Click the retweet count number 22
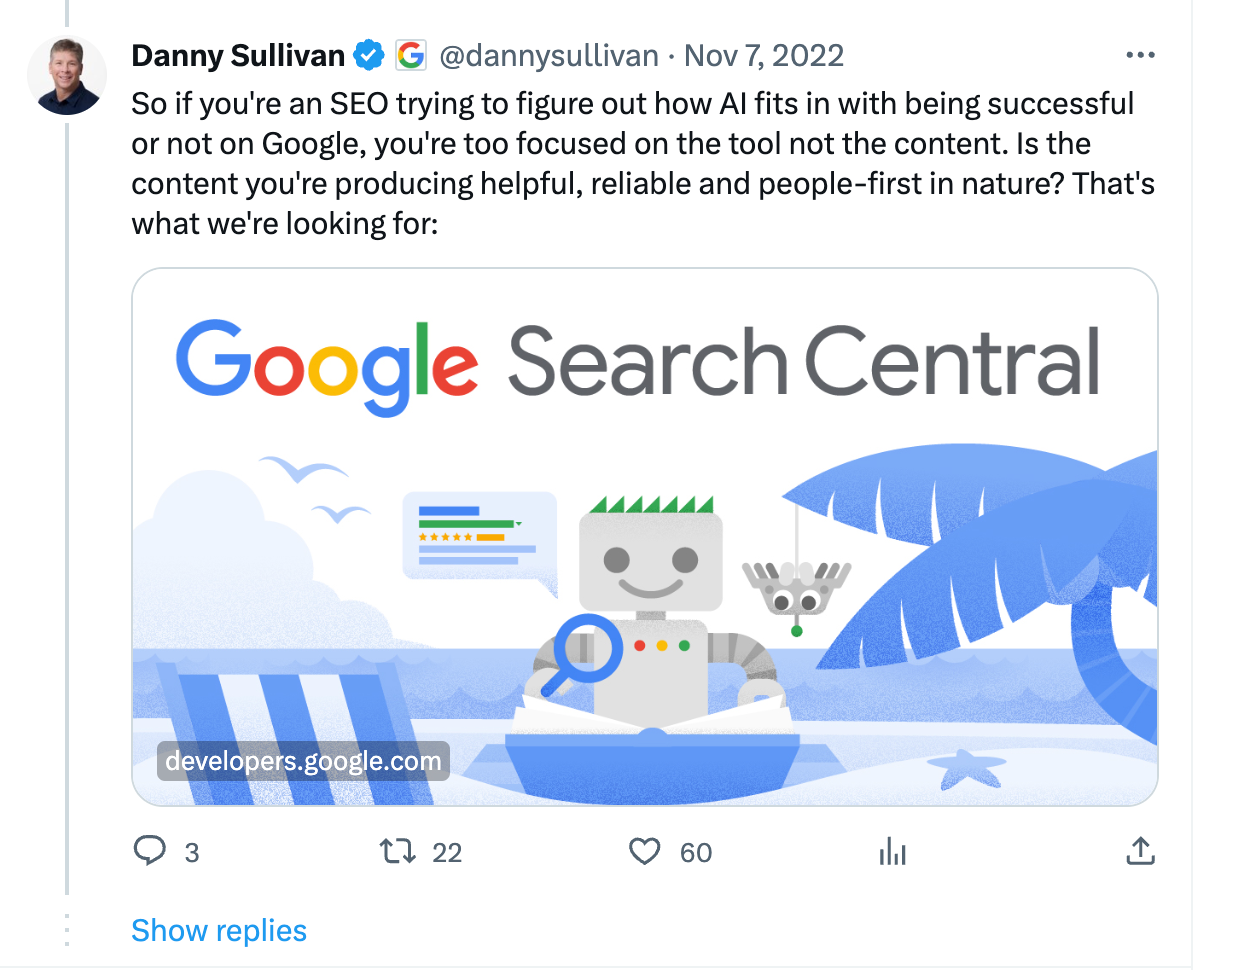1248x970 pixels. pyautogui.click(x=447, y=853)
